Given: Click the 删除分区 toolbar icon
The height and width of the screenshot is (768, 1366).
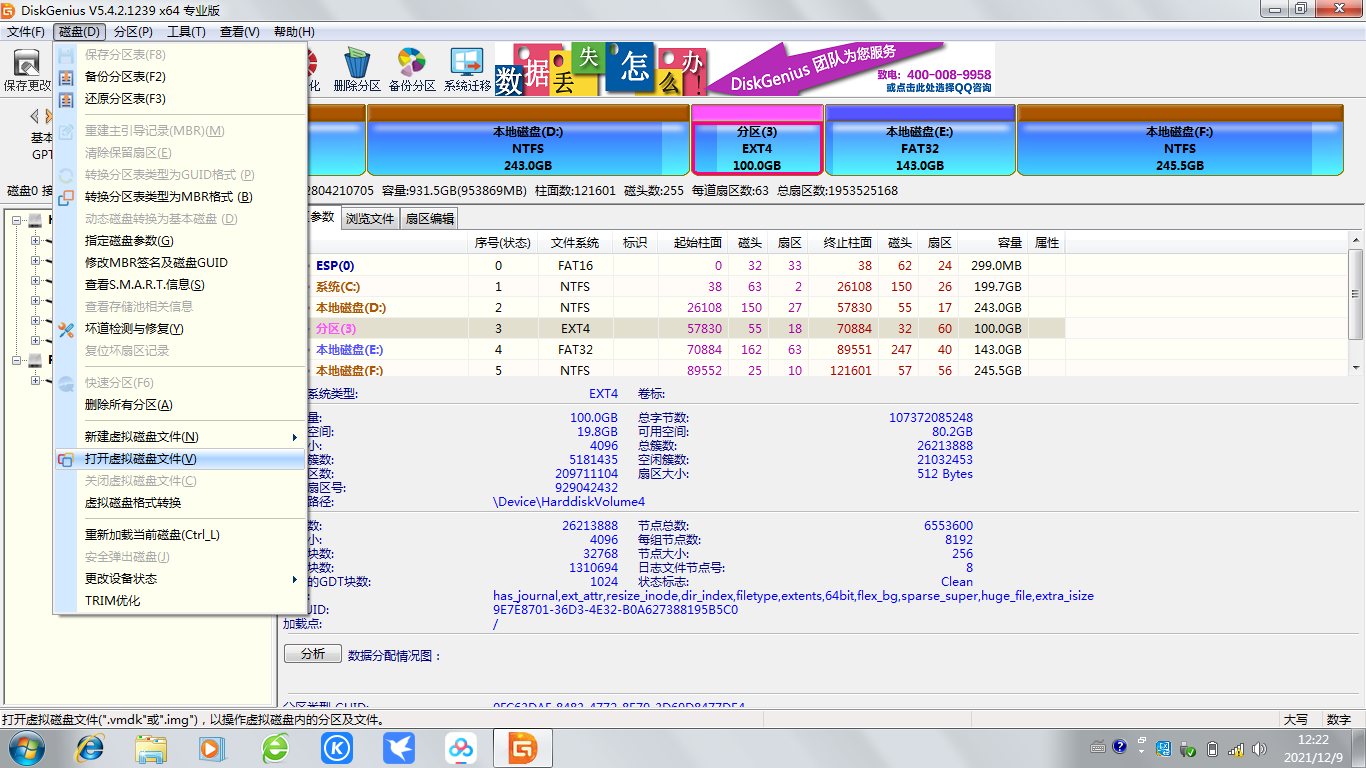Looking at the screenshot, I should (357, 70).
